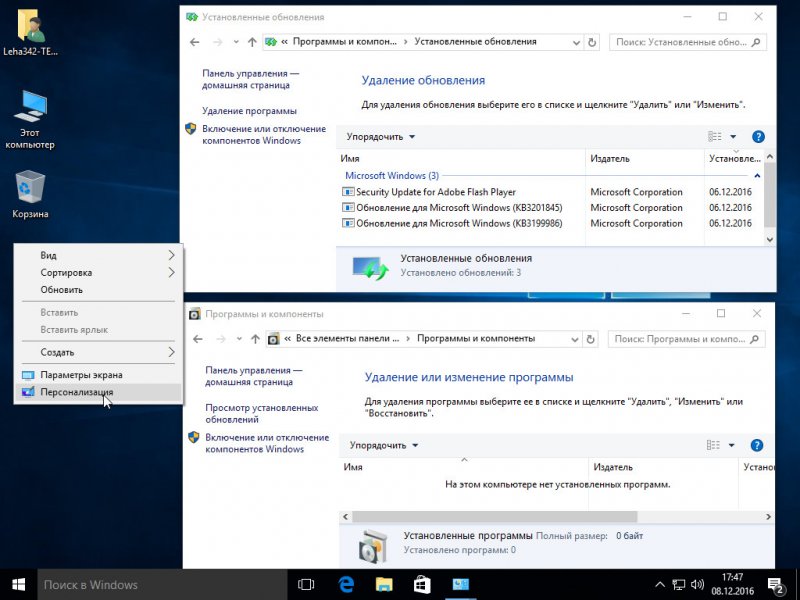Open the Windows Start menu
The width and height of the screenshot is (800, 600).
(18, 585)
